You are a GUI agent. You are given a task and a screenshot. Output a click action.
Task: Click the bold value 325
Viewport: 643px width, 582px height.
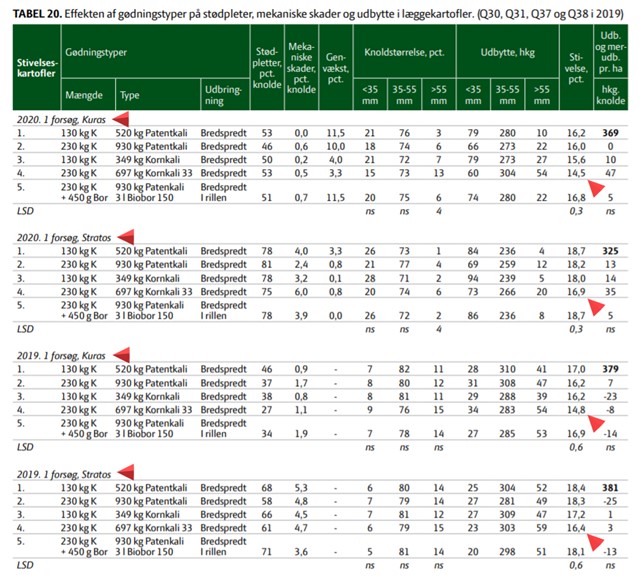pyautogui.click(x=611, y=250)
